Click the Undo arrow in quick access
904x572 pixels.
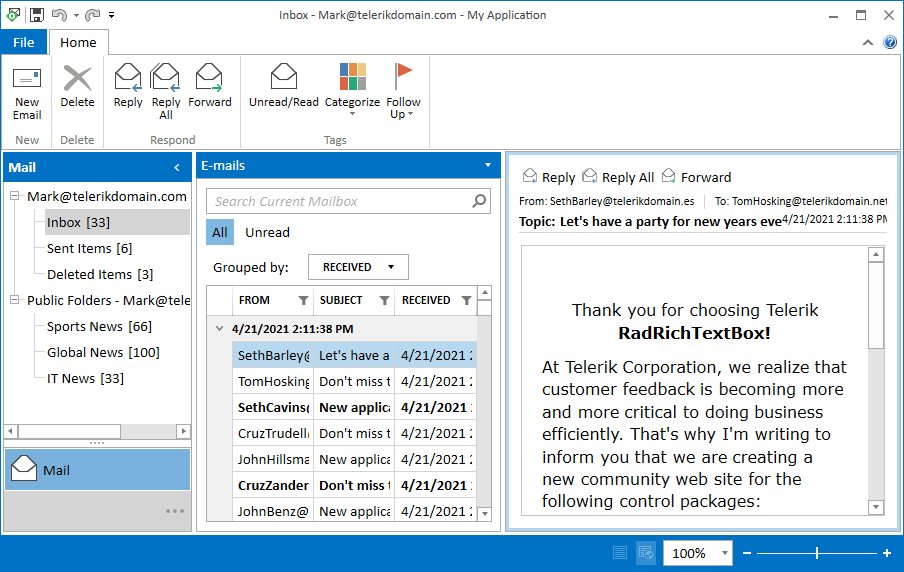pyautogui.click(x=59, y=15)
